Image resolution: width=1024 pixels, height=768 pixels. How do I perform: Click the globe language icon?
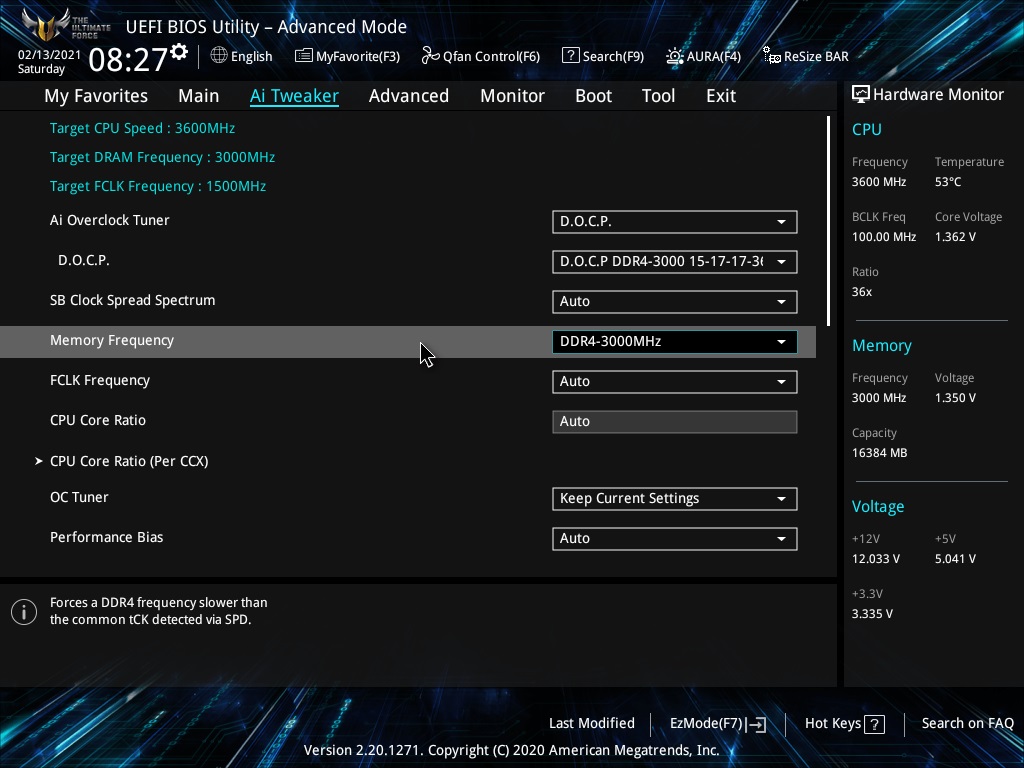[219, 56]
